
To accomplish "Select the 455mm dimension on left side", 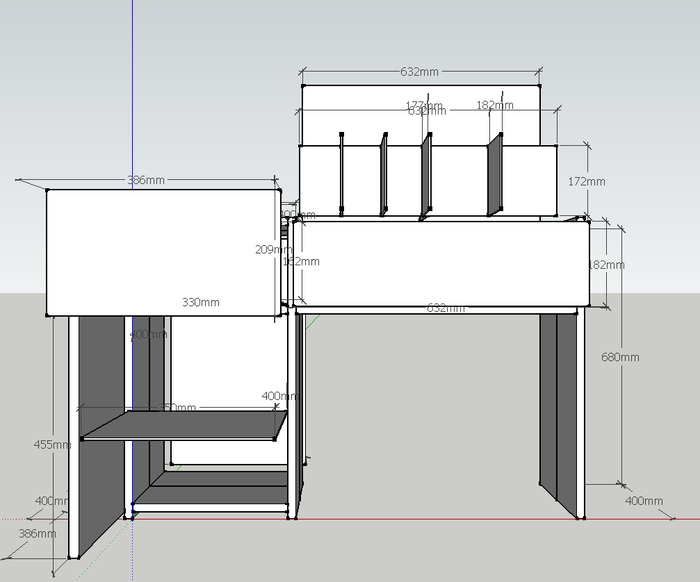I will tap(52, 444).
